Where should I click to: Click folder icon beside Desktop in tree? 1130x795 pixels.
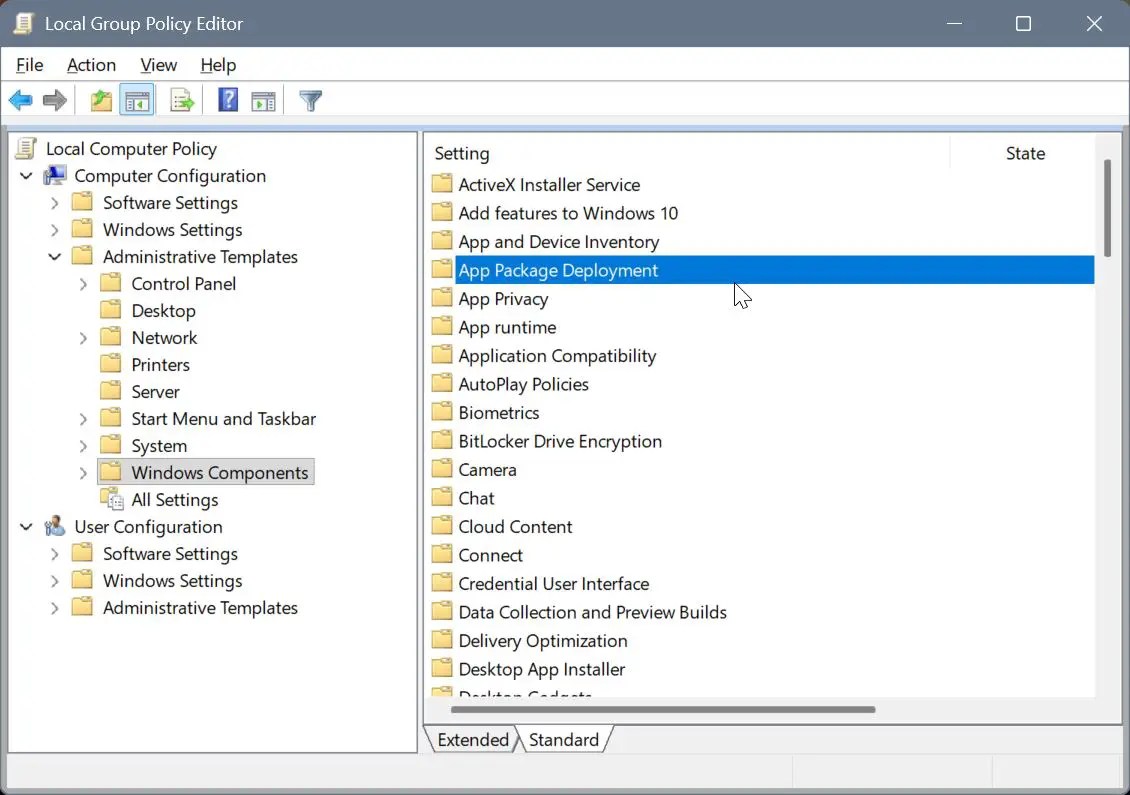click(110, 309)
